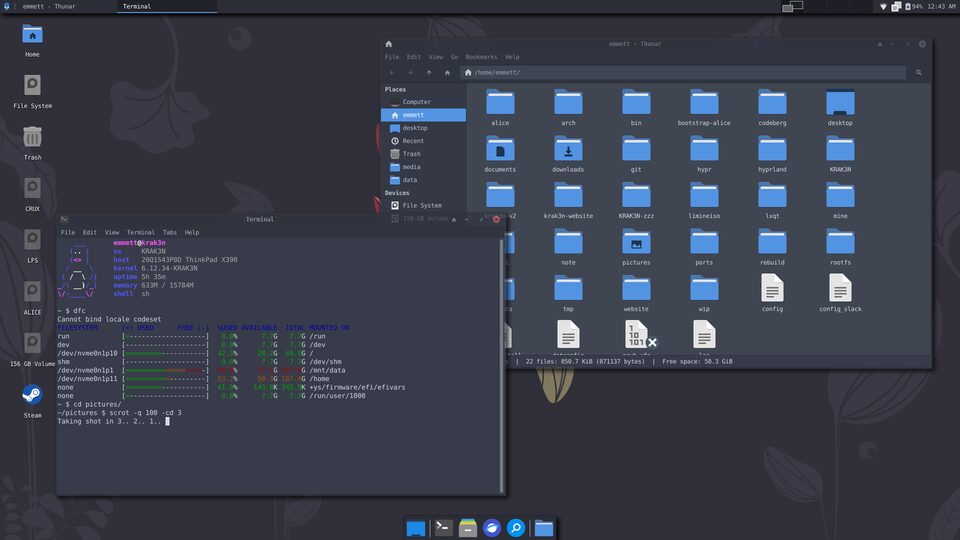Click the battery indicator showing 94%
Image resolution: width=960 pixels, height=540 pixels.
click(x=913, y=6)
